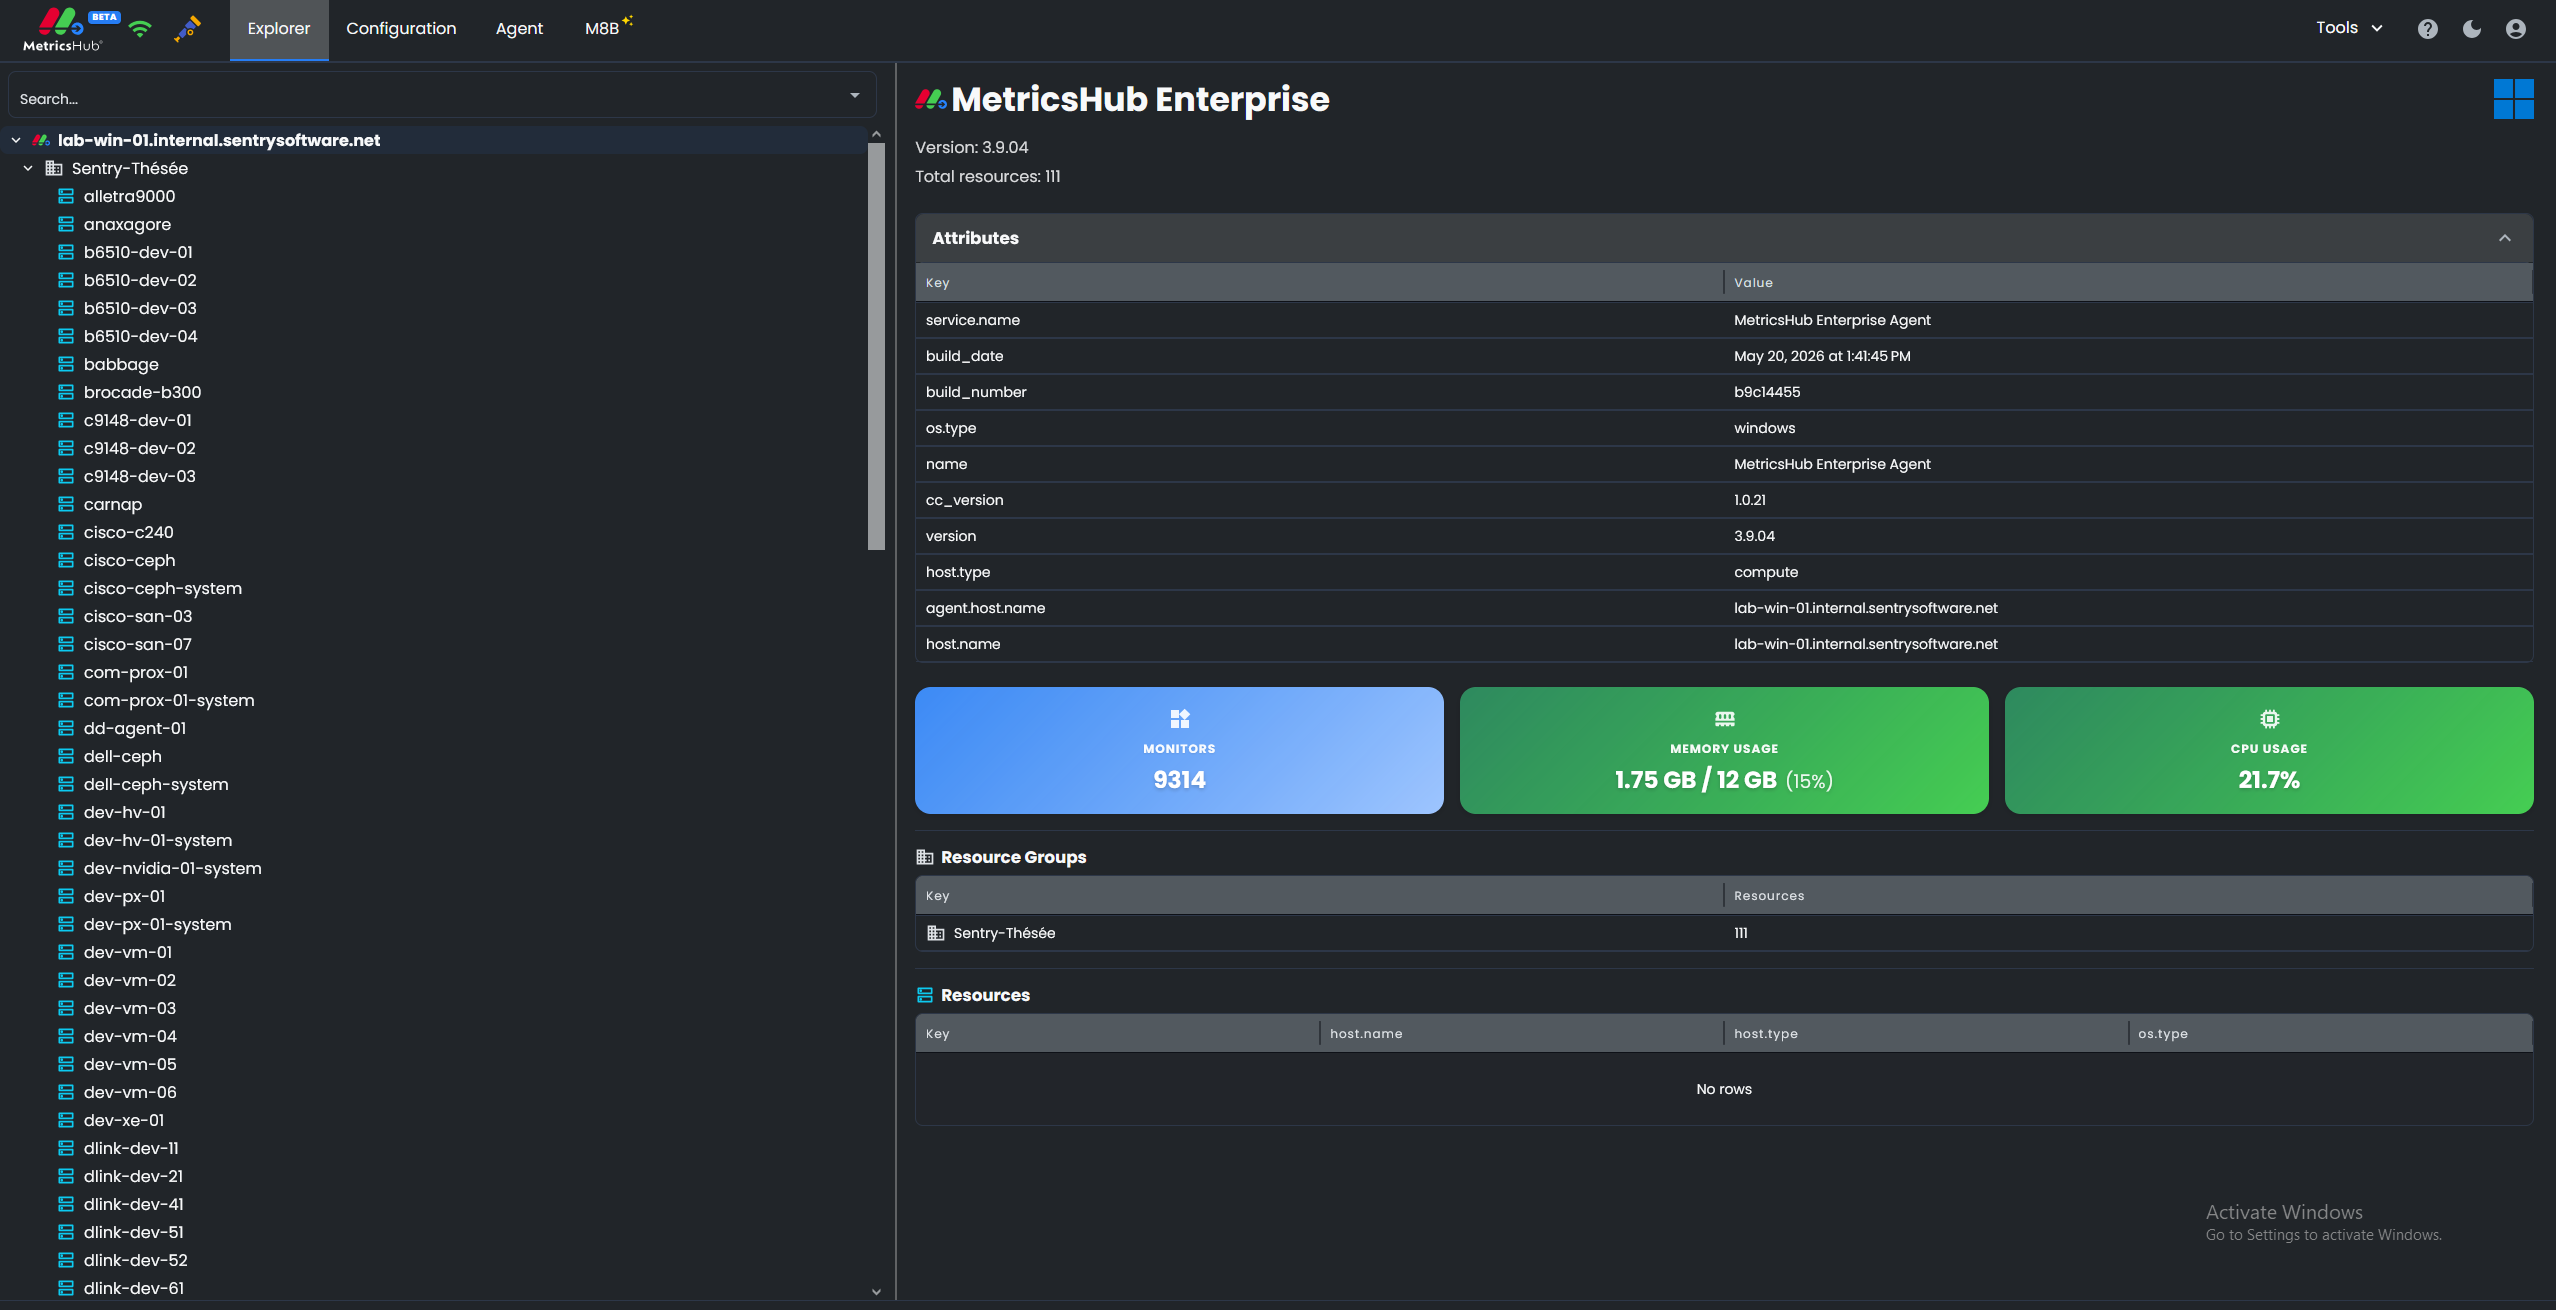2556x1310 pixels.
Task: Click the tree scroll up arrow
Action: tap(876, 134)
